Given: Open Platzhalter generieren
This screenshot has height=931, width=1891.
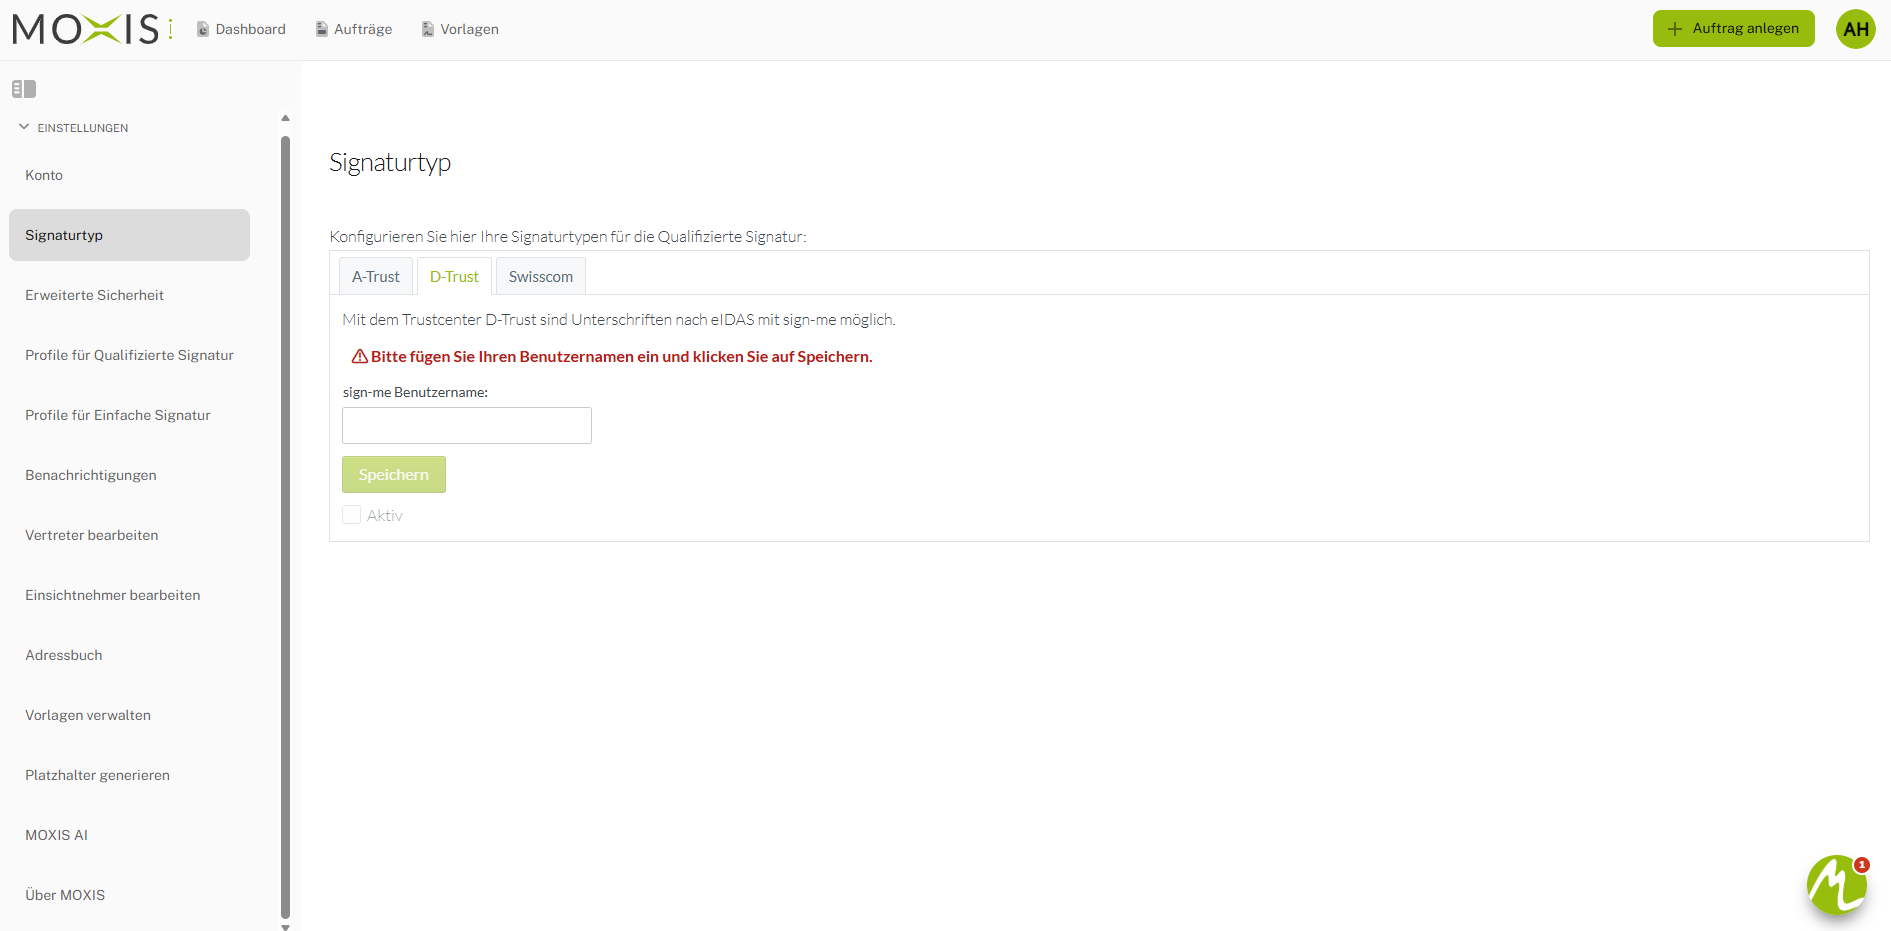Looking at the screenshot, I should point(129,775).
